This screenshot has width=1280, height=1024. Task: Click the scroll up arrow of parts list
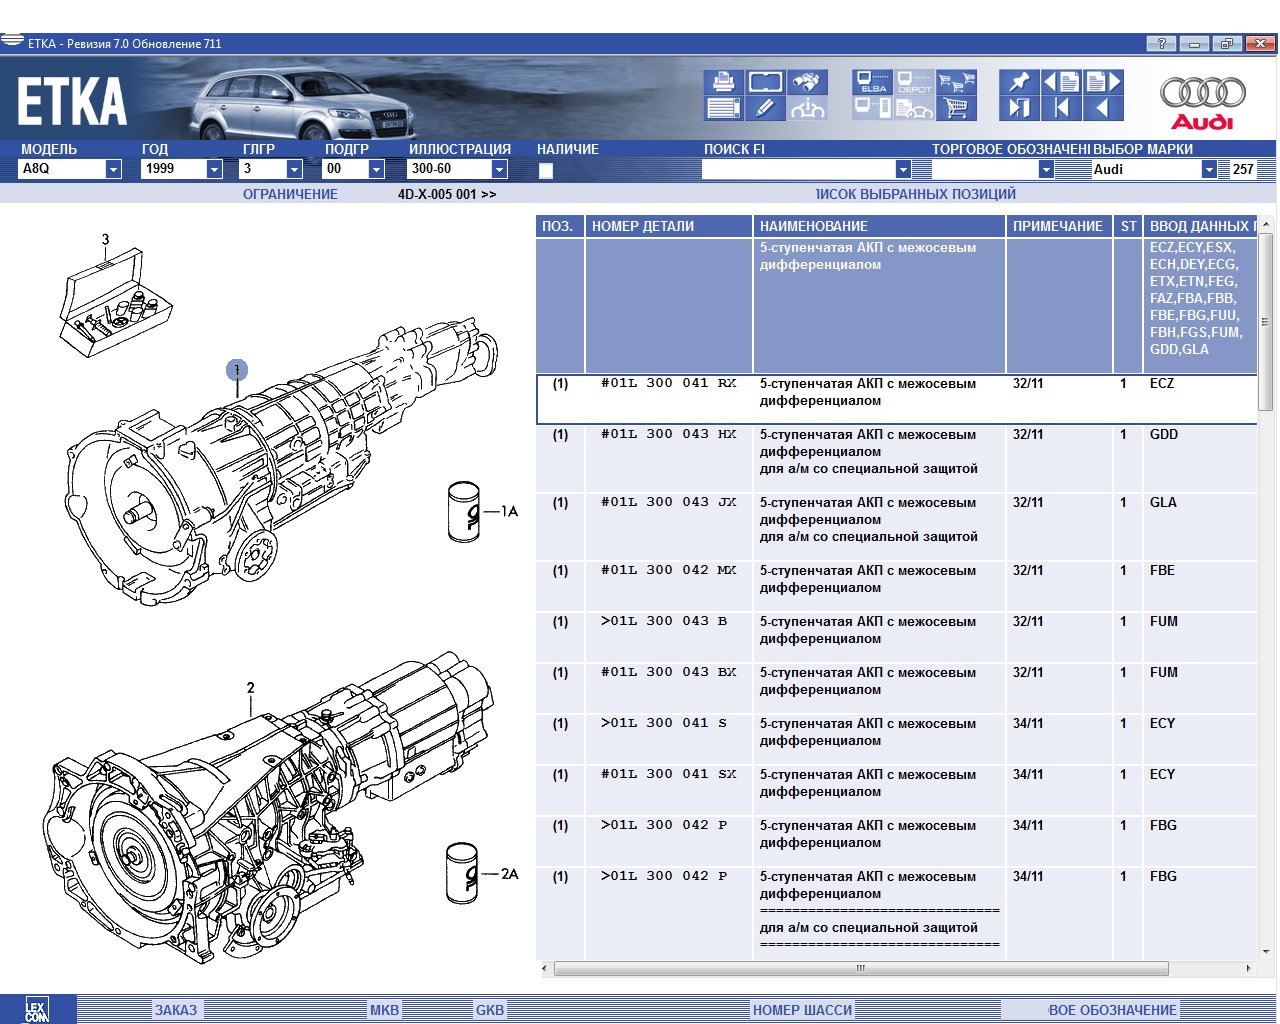1267,224
